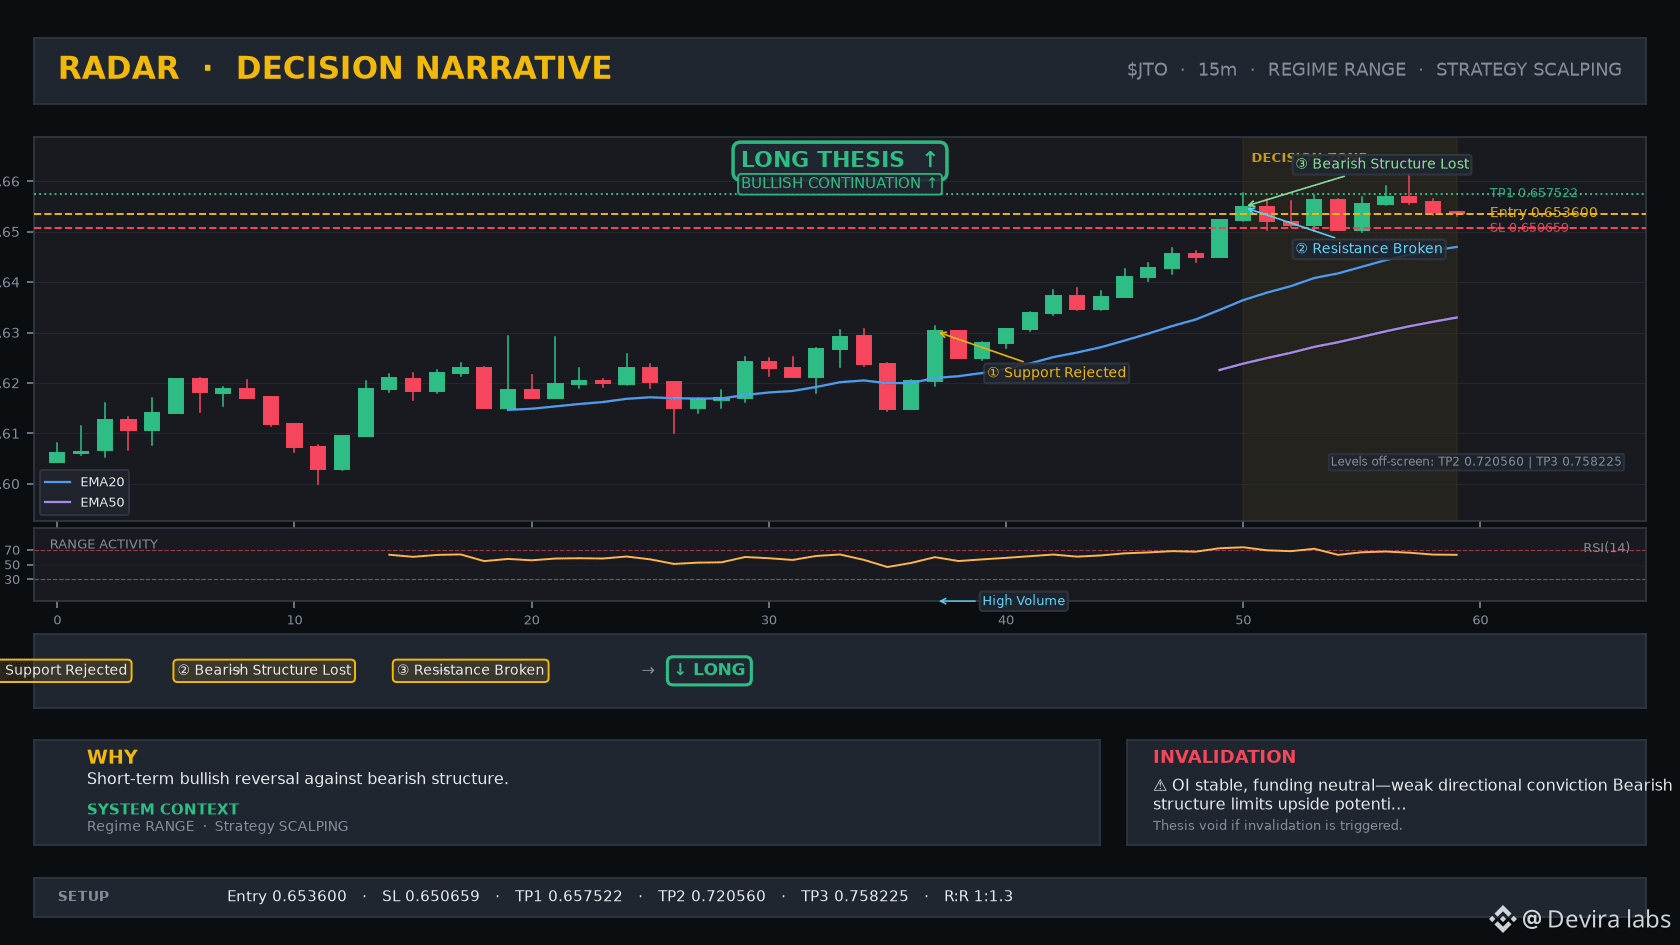This screenshot has height=945, width=1680.
Task: Click the High Volume annotation
Action: coord(1023,601)
